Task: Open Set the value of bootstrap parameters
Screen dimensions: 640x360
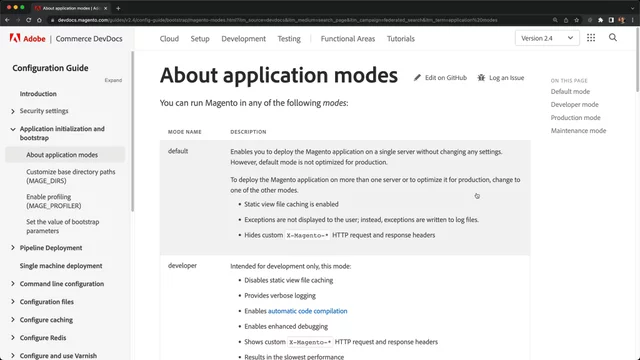Action: [x=62, y=226]
